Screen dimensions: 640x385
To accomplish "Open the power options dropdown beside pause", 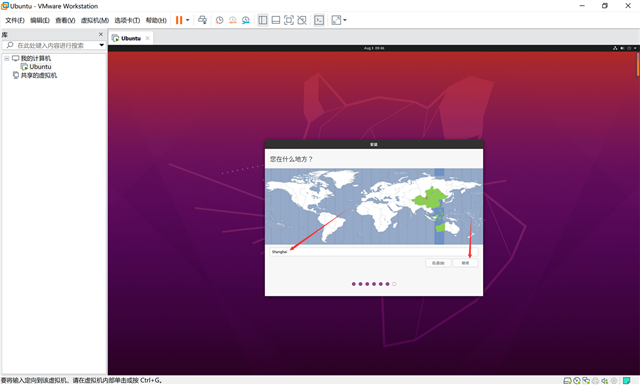I will click(187, 20).
